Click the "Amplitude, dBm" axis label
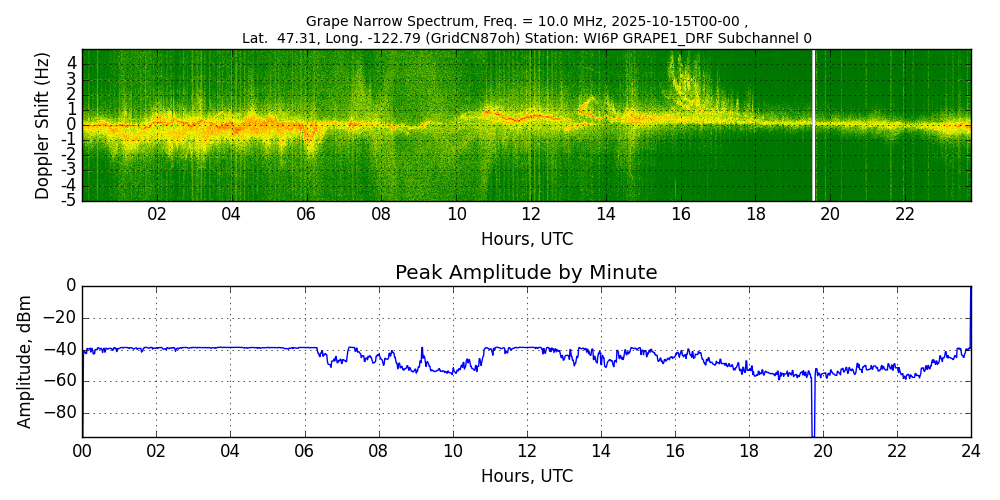This screenshot has width=1000, height=500. [x=26, y=361]
